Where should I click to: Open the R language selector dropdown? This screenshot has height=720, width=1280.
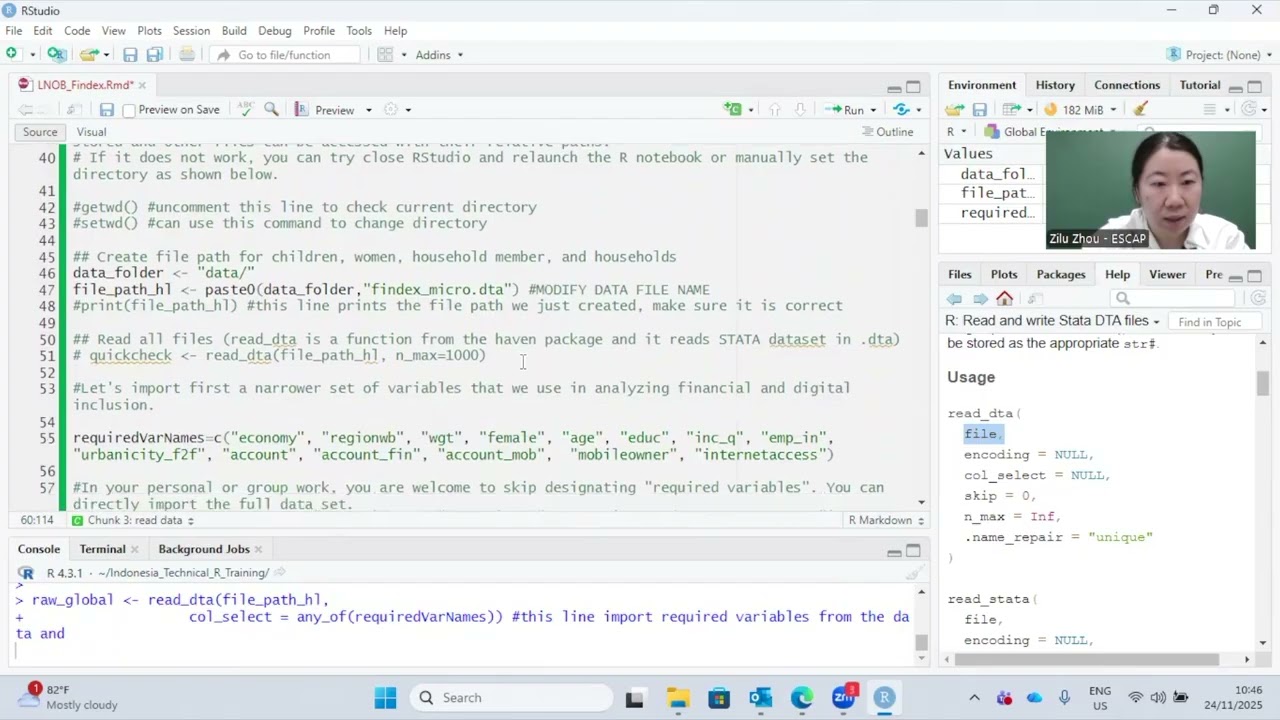(x=957, y=132)
